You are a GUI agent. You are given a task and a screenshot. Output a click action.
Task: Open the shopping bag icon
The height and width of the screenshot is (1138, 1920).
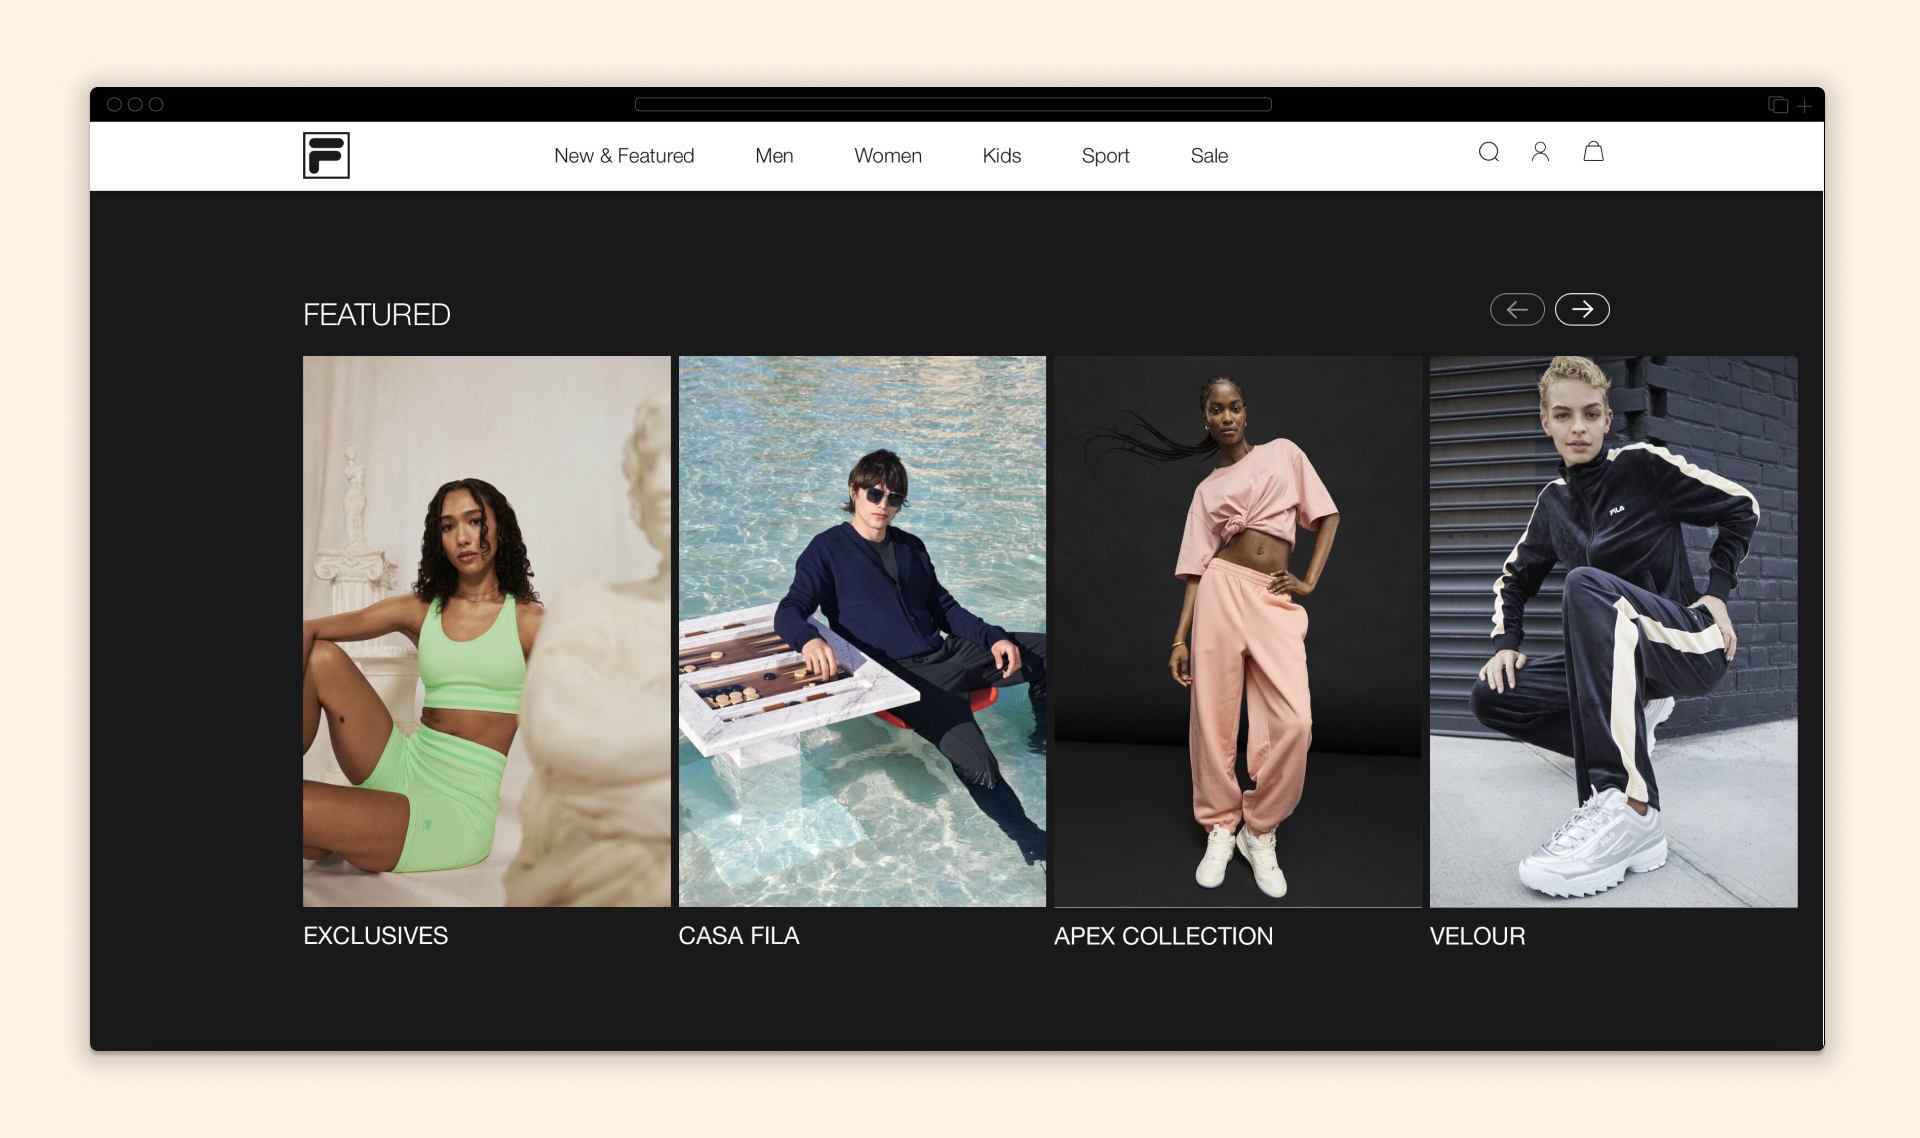click(1592, 152)
